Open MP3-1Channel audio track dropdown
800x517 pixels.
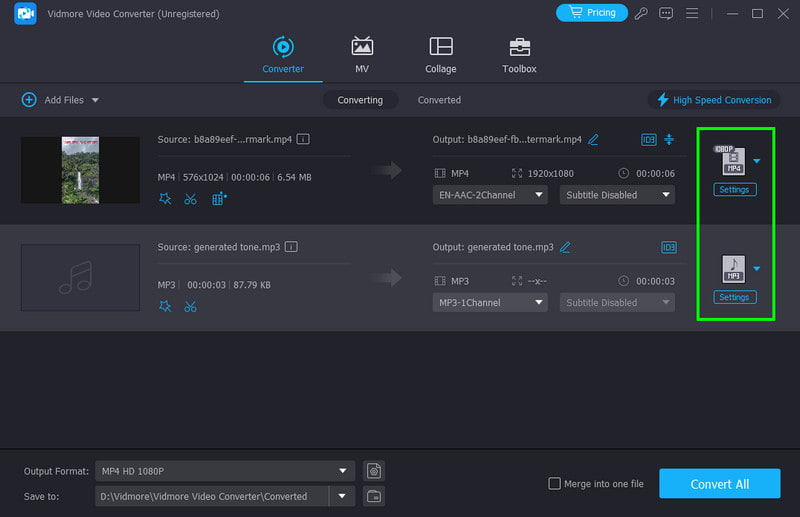click(490, 303)
